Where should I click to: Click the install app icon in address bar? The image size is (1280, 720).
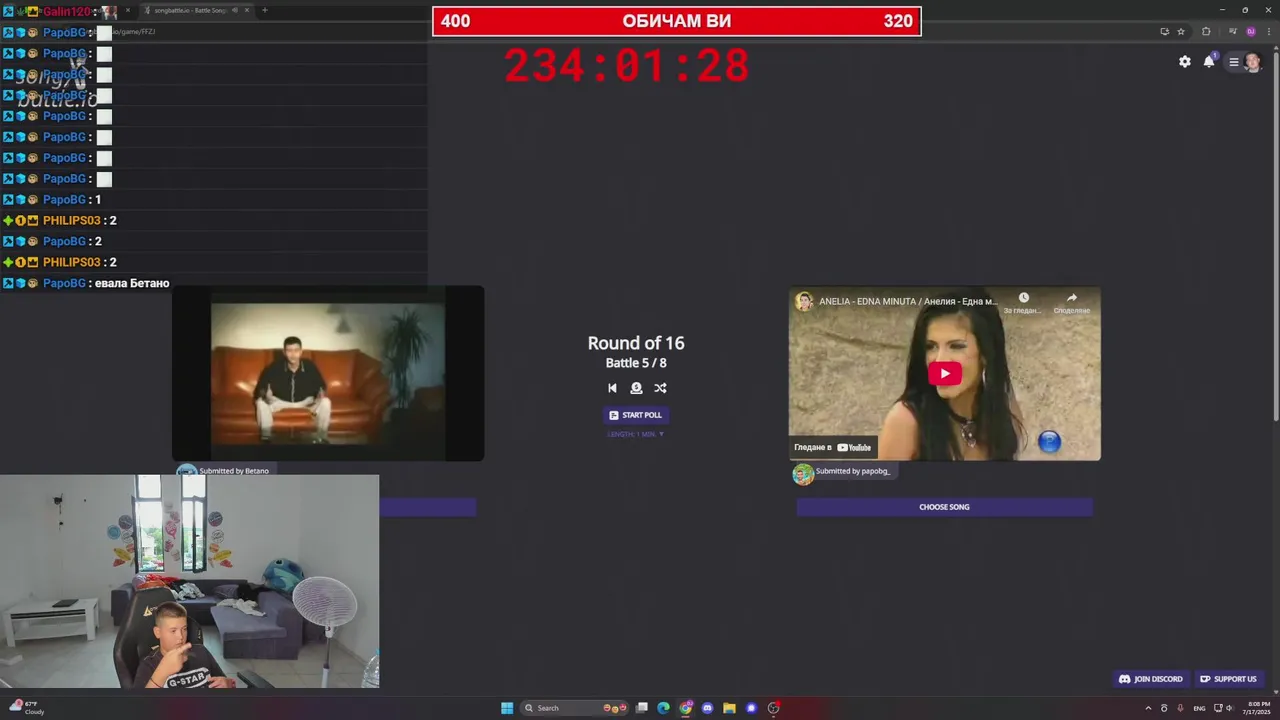tap(1164, 31)
